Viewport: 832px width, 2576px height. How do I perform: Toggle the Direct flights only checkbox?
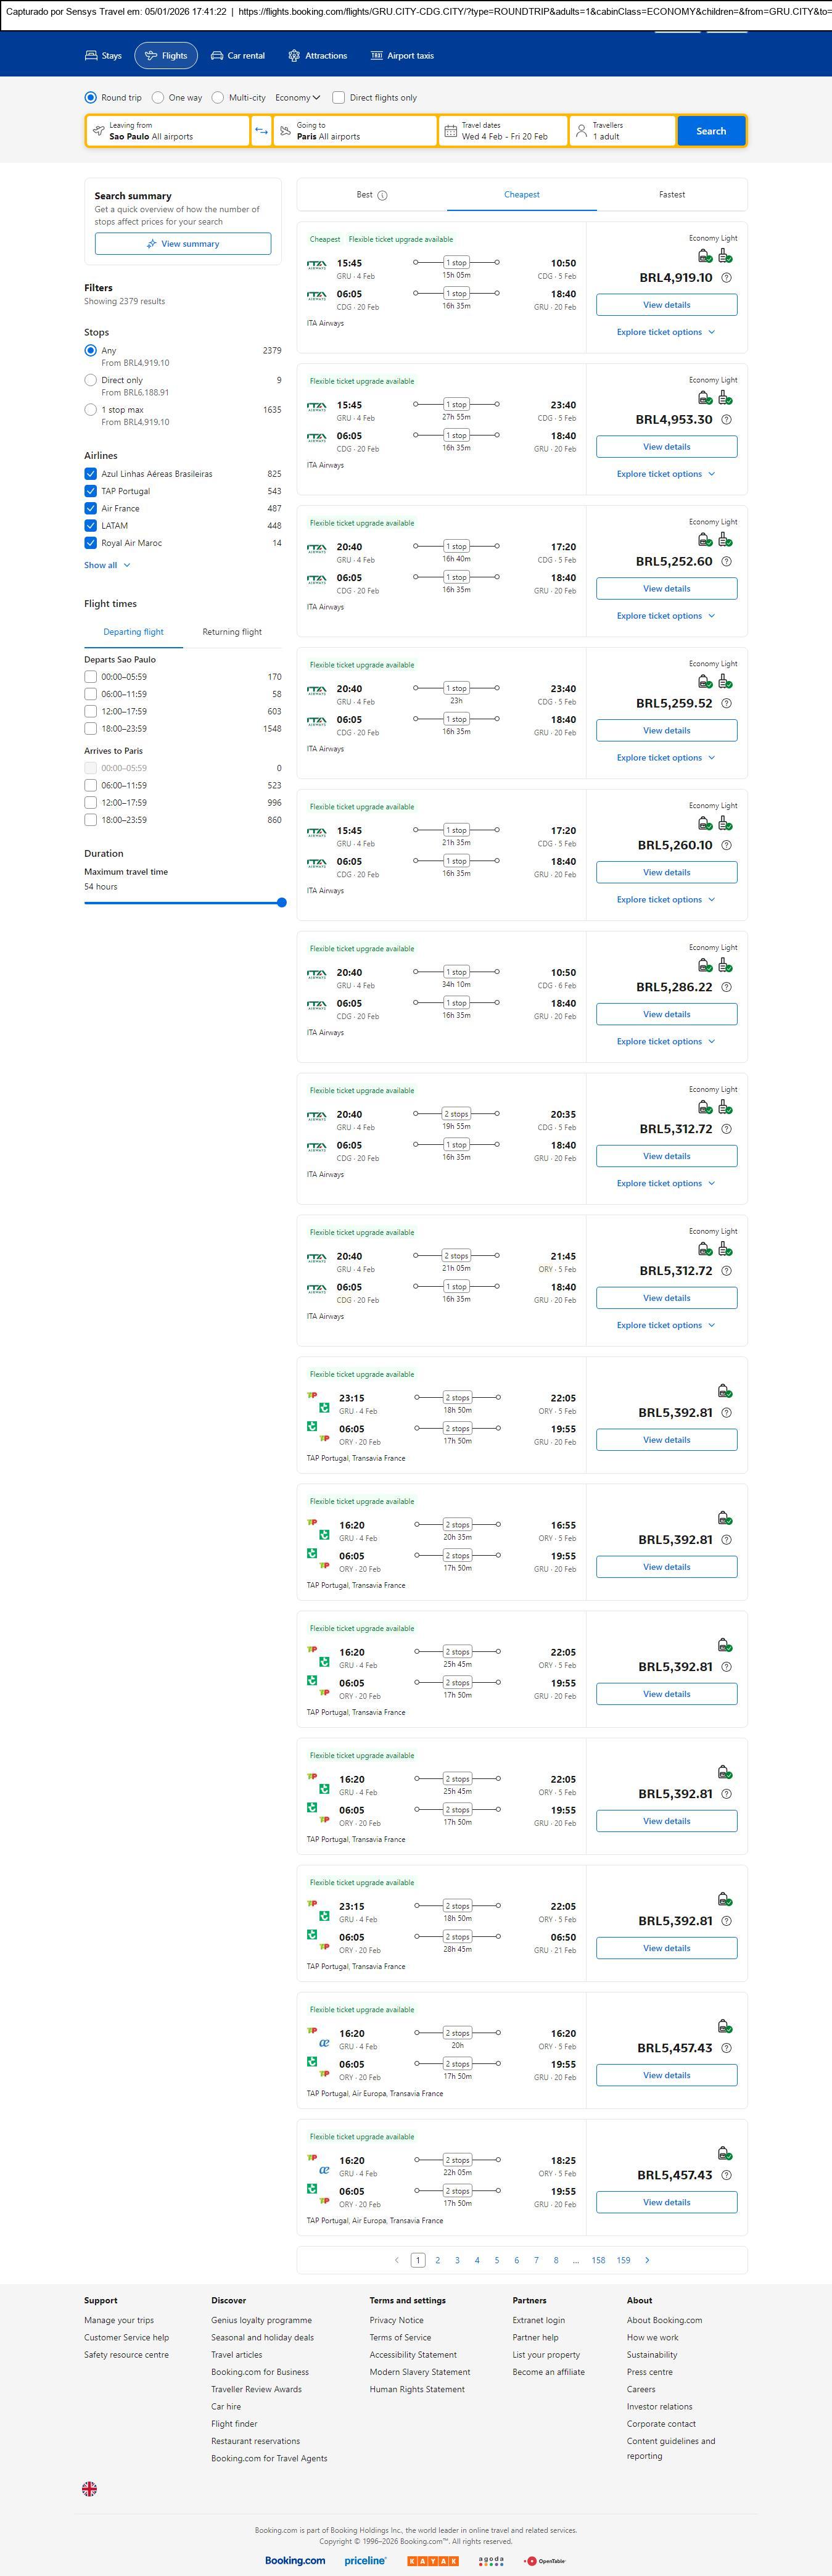coord(338,98)
